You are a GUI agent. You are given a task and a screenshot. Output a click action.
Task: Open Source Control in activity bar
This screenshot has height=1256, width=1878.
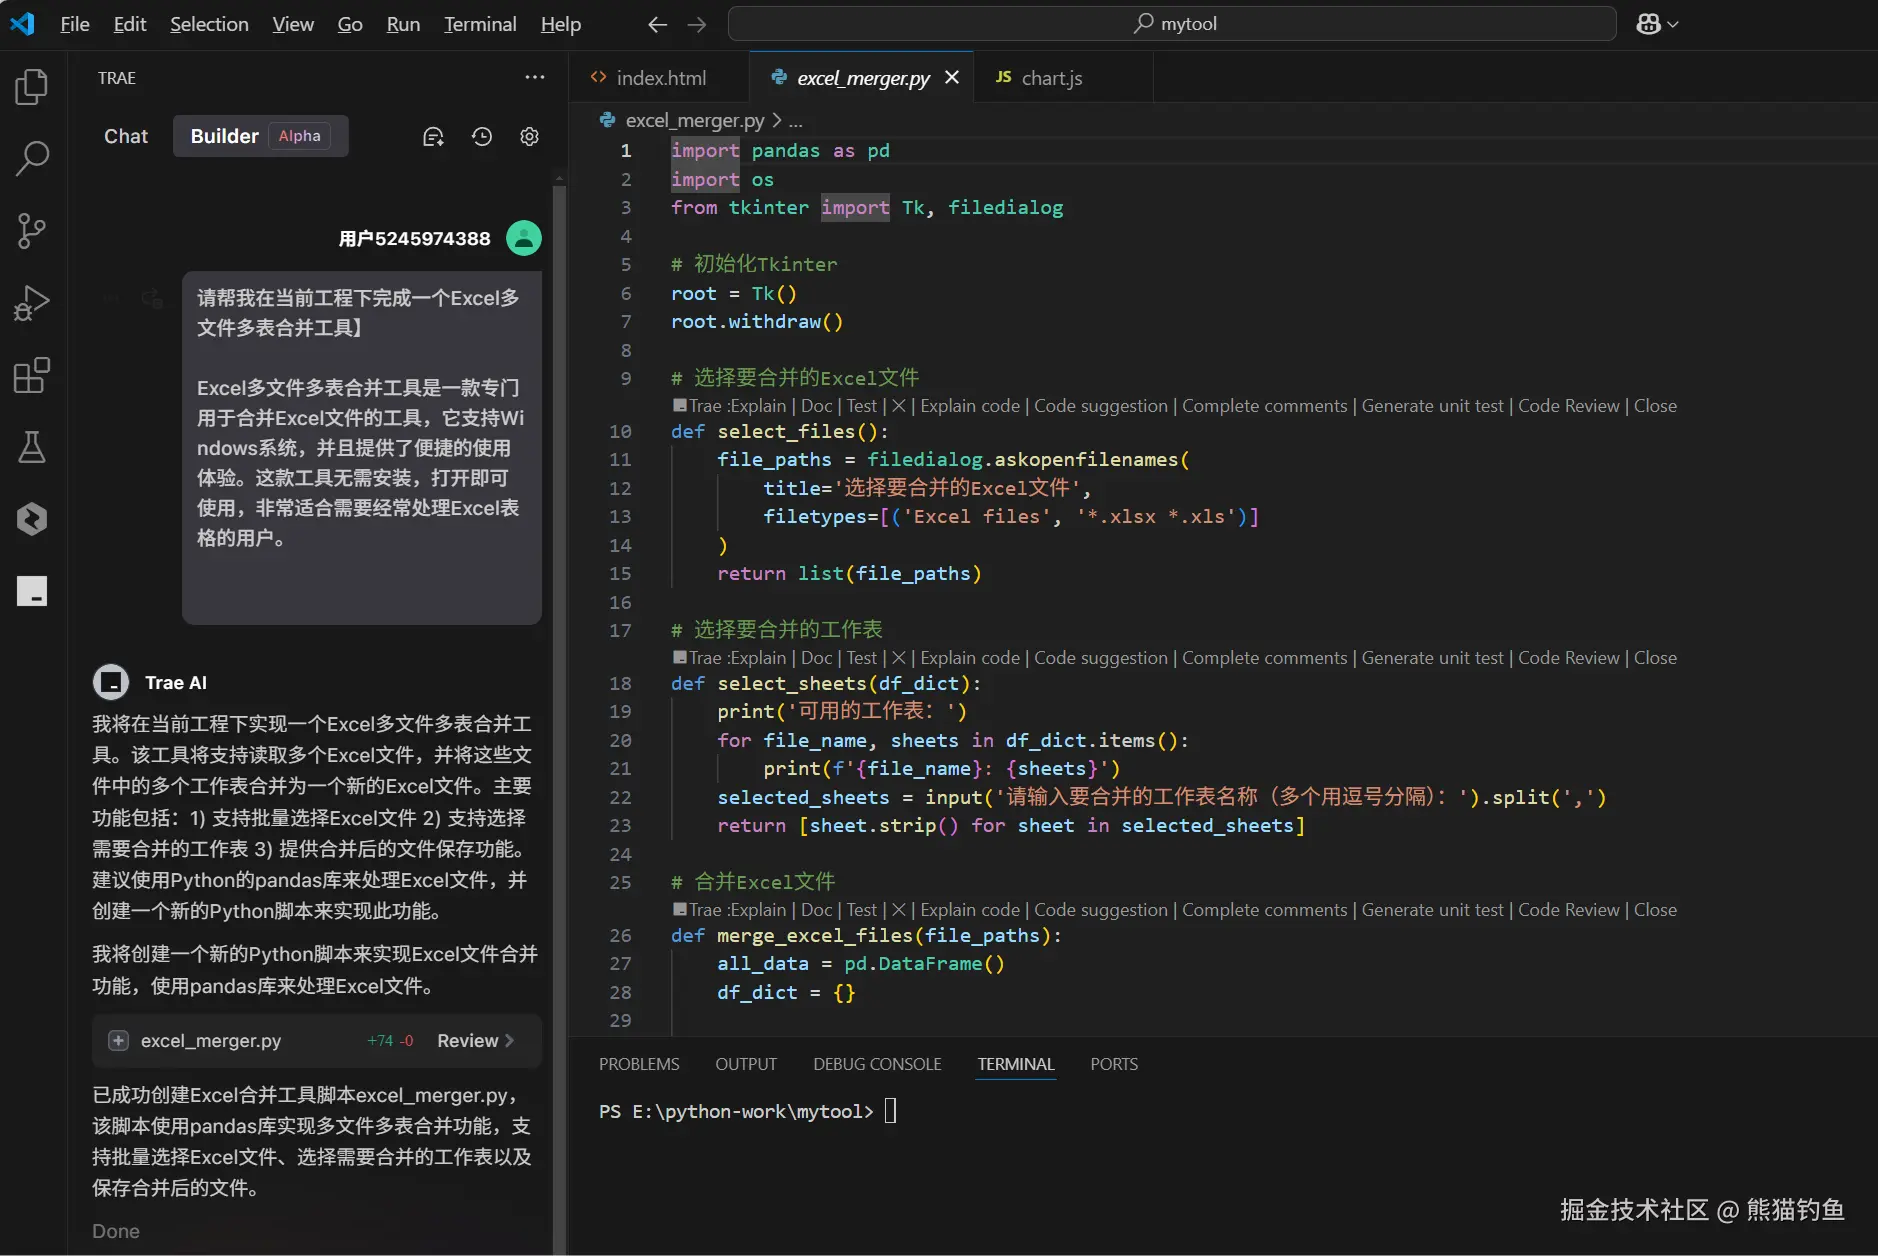tap(32, 231)
